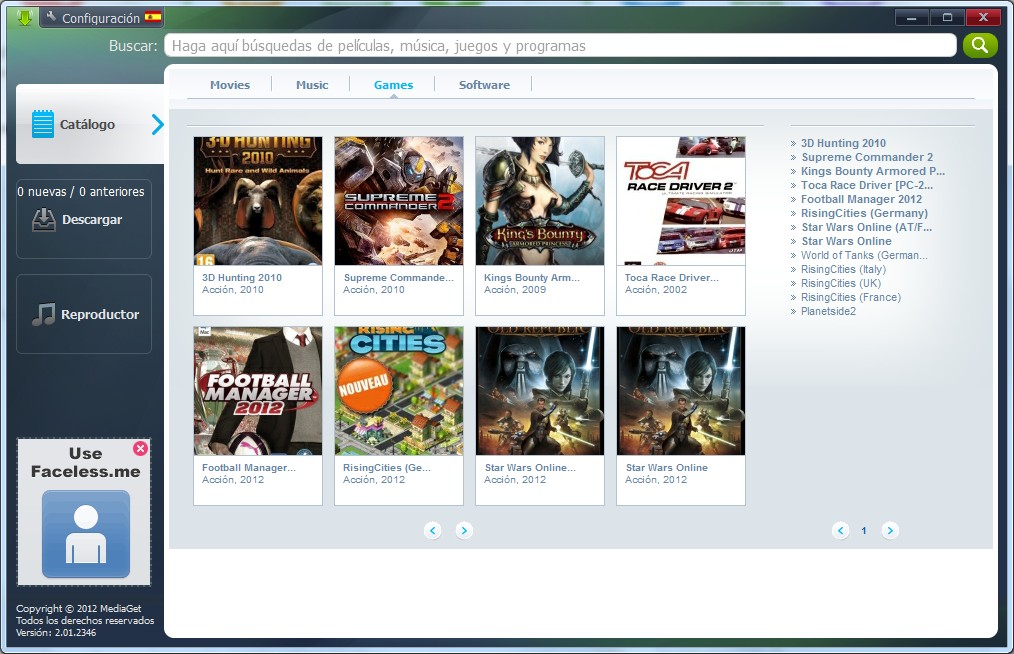Image resolution: width=1014 pixels, height=654 pixels.
Task: Click the 'Use Faceless.me' ad text
Action: point(85,463)
